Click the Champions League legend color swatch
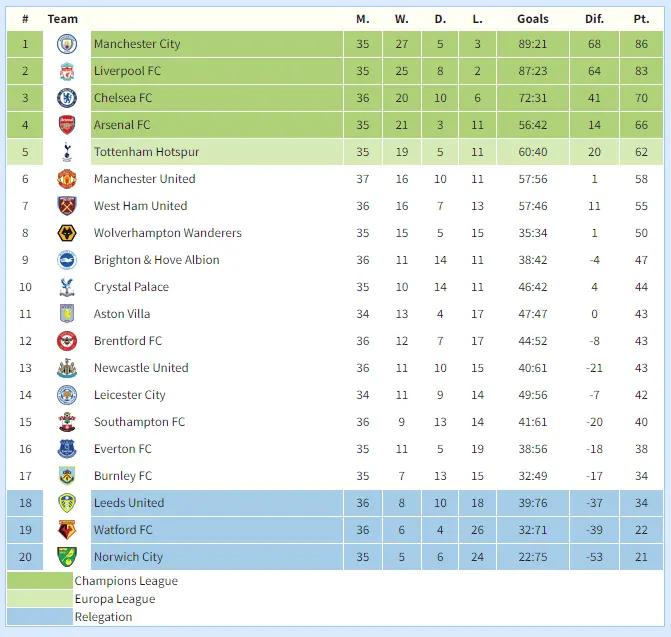 click(x=40, y=581)
